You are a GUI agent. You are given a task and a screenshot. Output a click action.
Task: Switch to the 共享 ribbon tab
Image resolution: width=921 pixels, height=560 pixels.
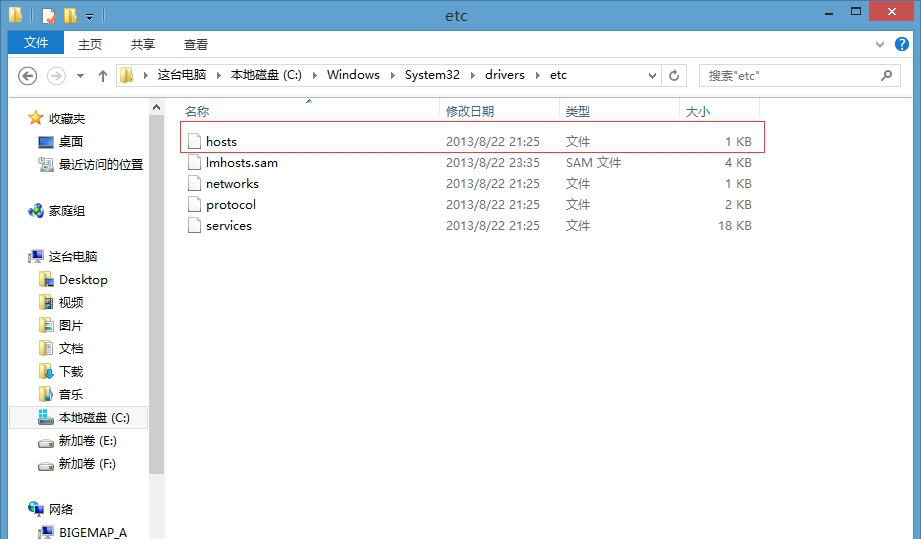click(143, 44)
